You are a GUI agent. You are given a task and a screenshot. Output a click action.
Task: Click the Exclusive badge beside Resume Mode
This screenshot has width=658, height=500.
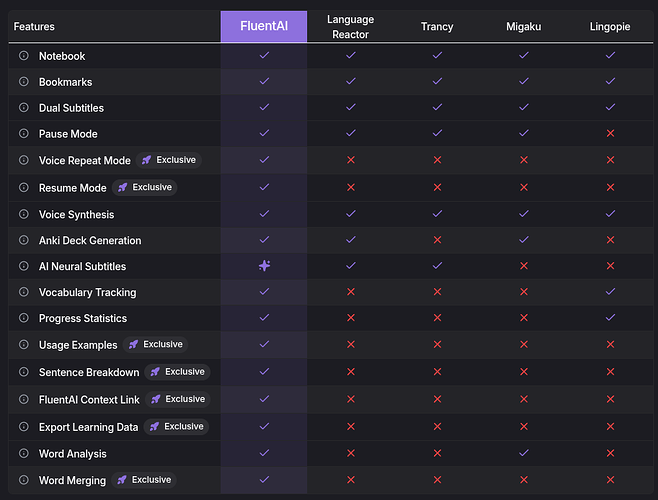144,187
